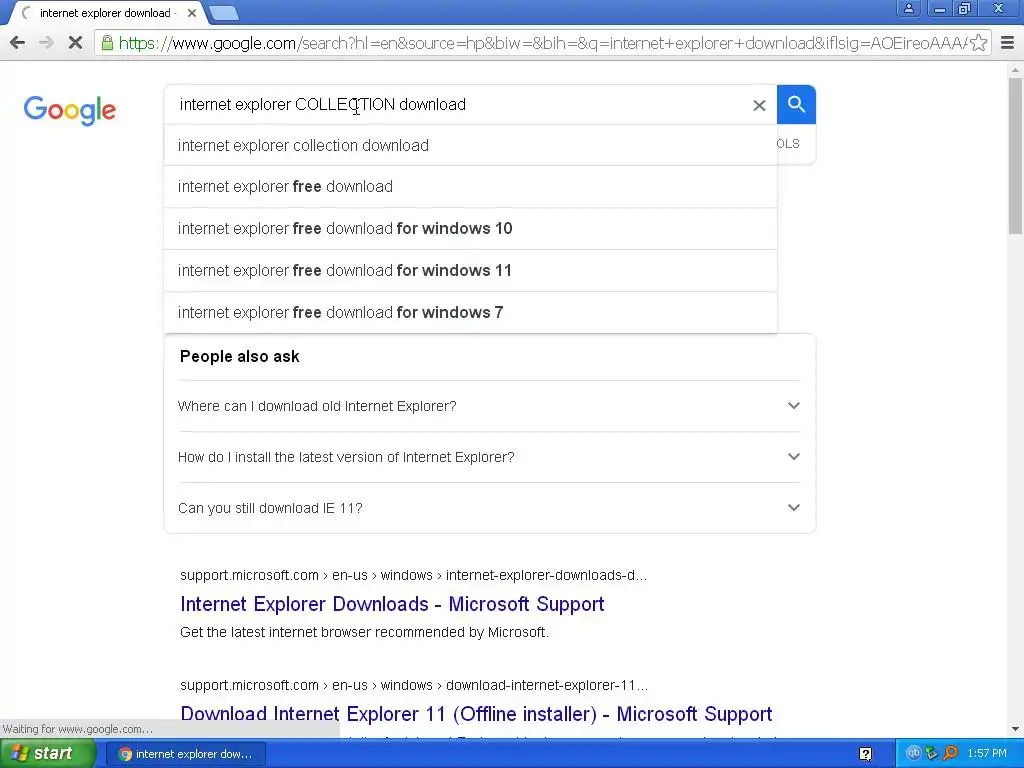Choose suggestion internet explorer collection download
The width and height of the screenshot is (1024, 768).
coord(470,145)
